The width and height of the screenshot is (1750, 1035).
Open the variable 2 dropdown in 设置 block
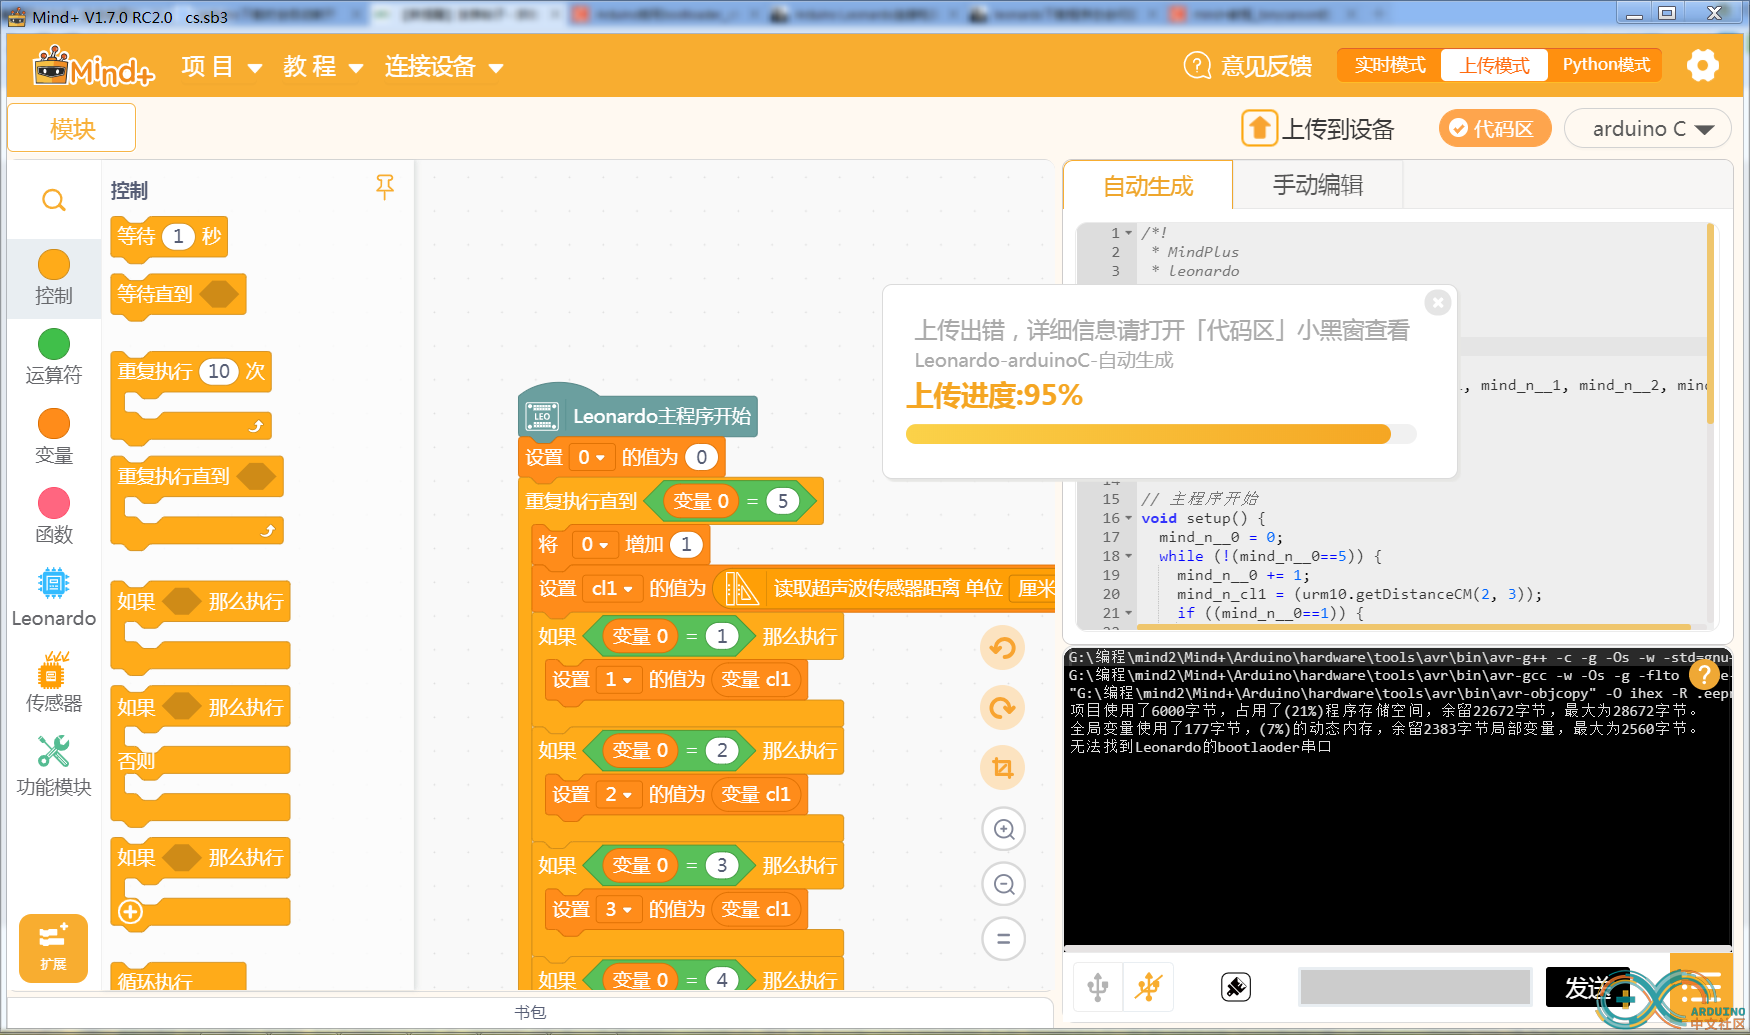point(618,795)
